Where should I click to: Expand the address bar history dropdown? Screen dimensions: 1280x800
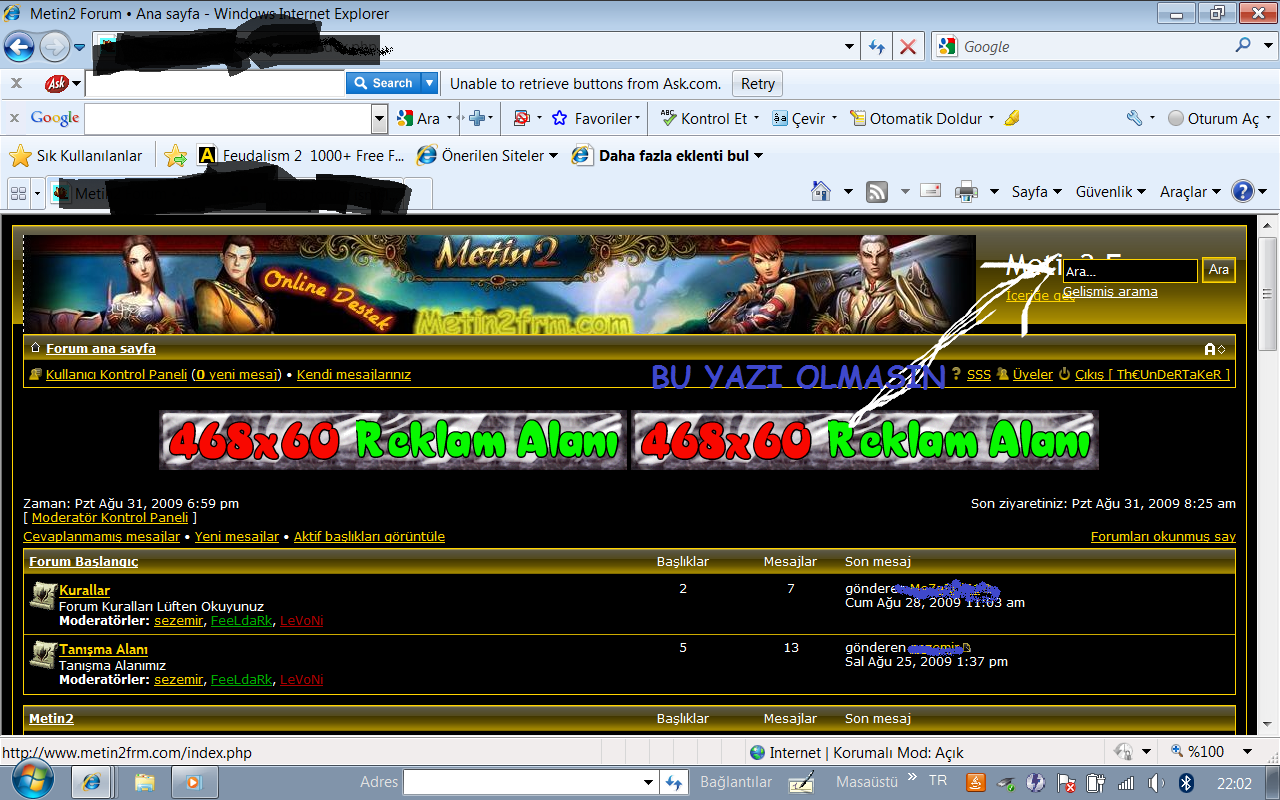point(850,47)
